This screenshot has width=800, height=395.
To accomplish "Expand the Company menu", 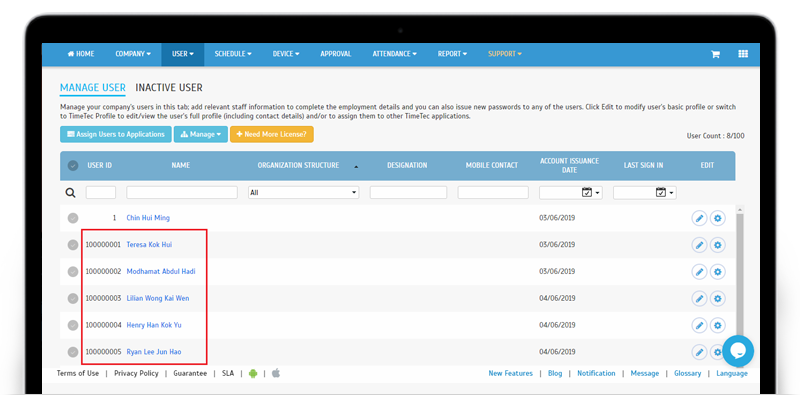I will point(133,54).
